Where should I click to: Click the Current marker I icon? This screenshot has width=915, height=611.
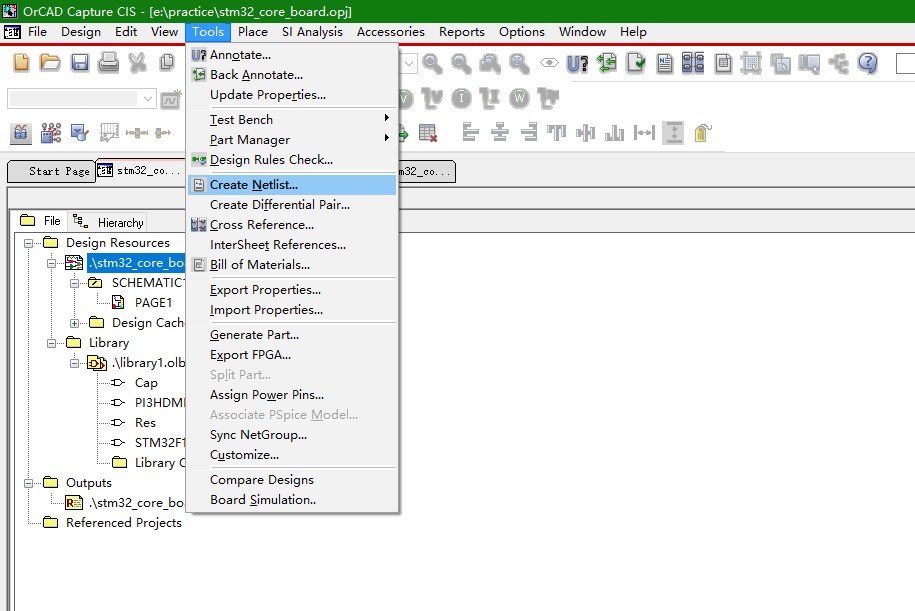(461, 98)
